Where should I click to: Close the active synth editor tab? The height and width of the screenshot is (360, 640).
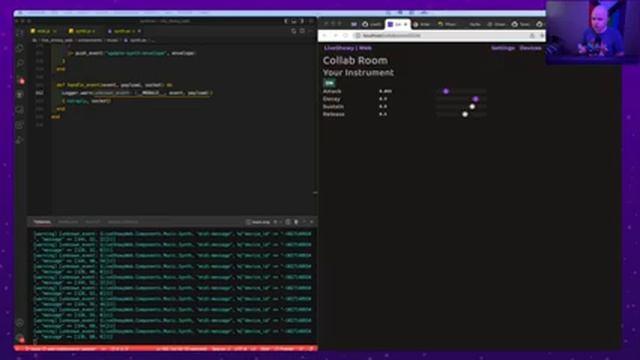tap(140, 31)
